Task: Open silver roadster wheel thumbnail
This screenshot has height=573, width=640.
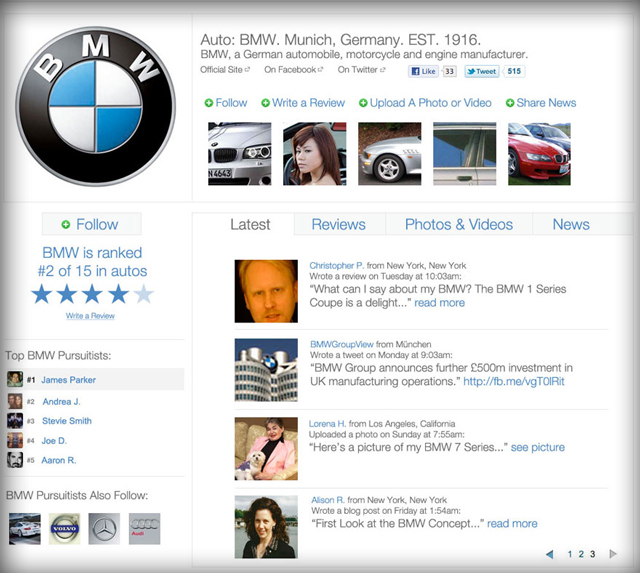Action: (x=390, y=154)
